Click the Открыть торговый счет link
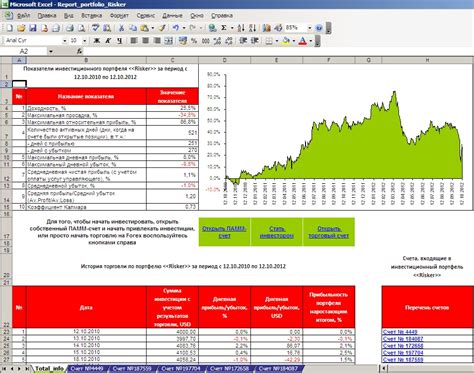Screen dimensions: 474x373 tap(329, 232)
